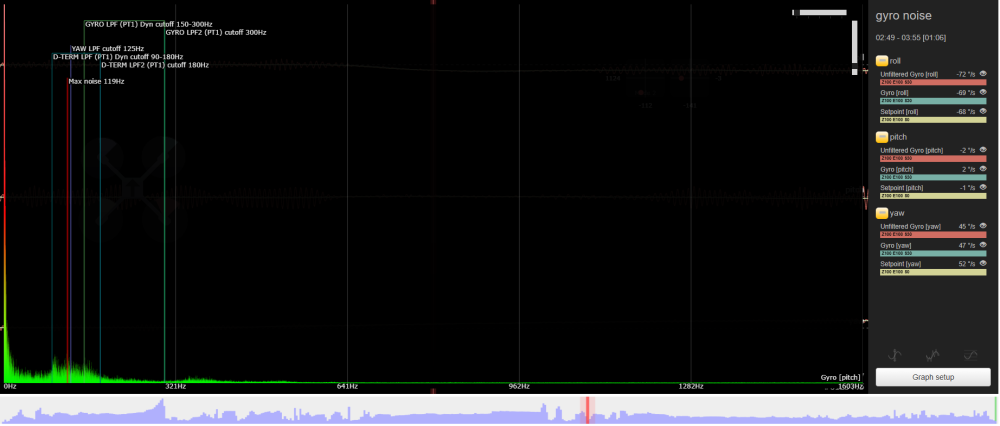
Task: Select the Unfiltered Gyro [pitch] color bar
Action: coord(932,158)
